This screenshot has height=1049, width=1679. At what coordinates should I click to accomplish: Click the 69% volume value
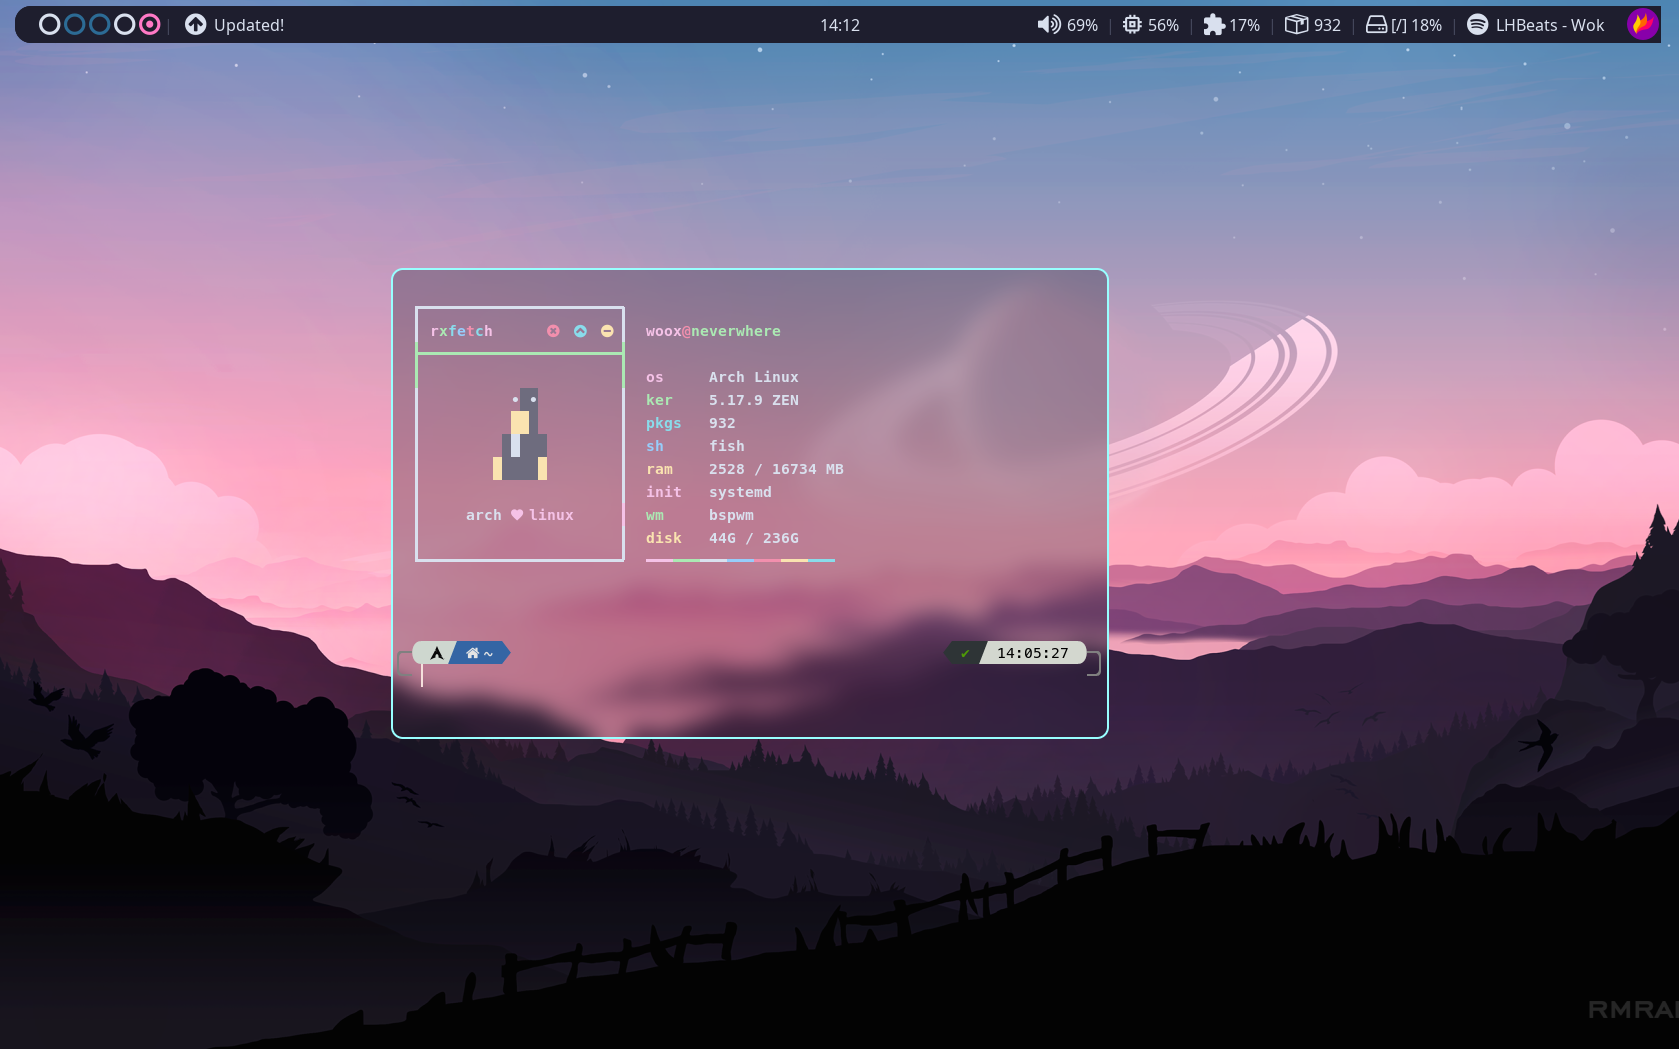1082,25
